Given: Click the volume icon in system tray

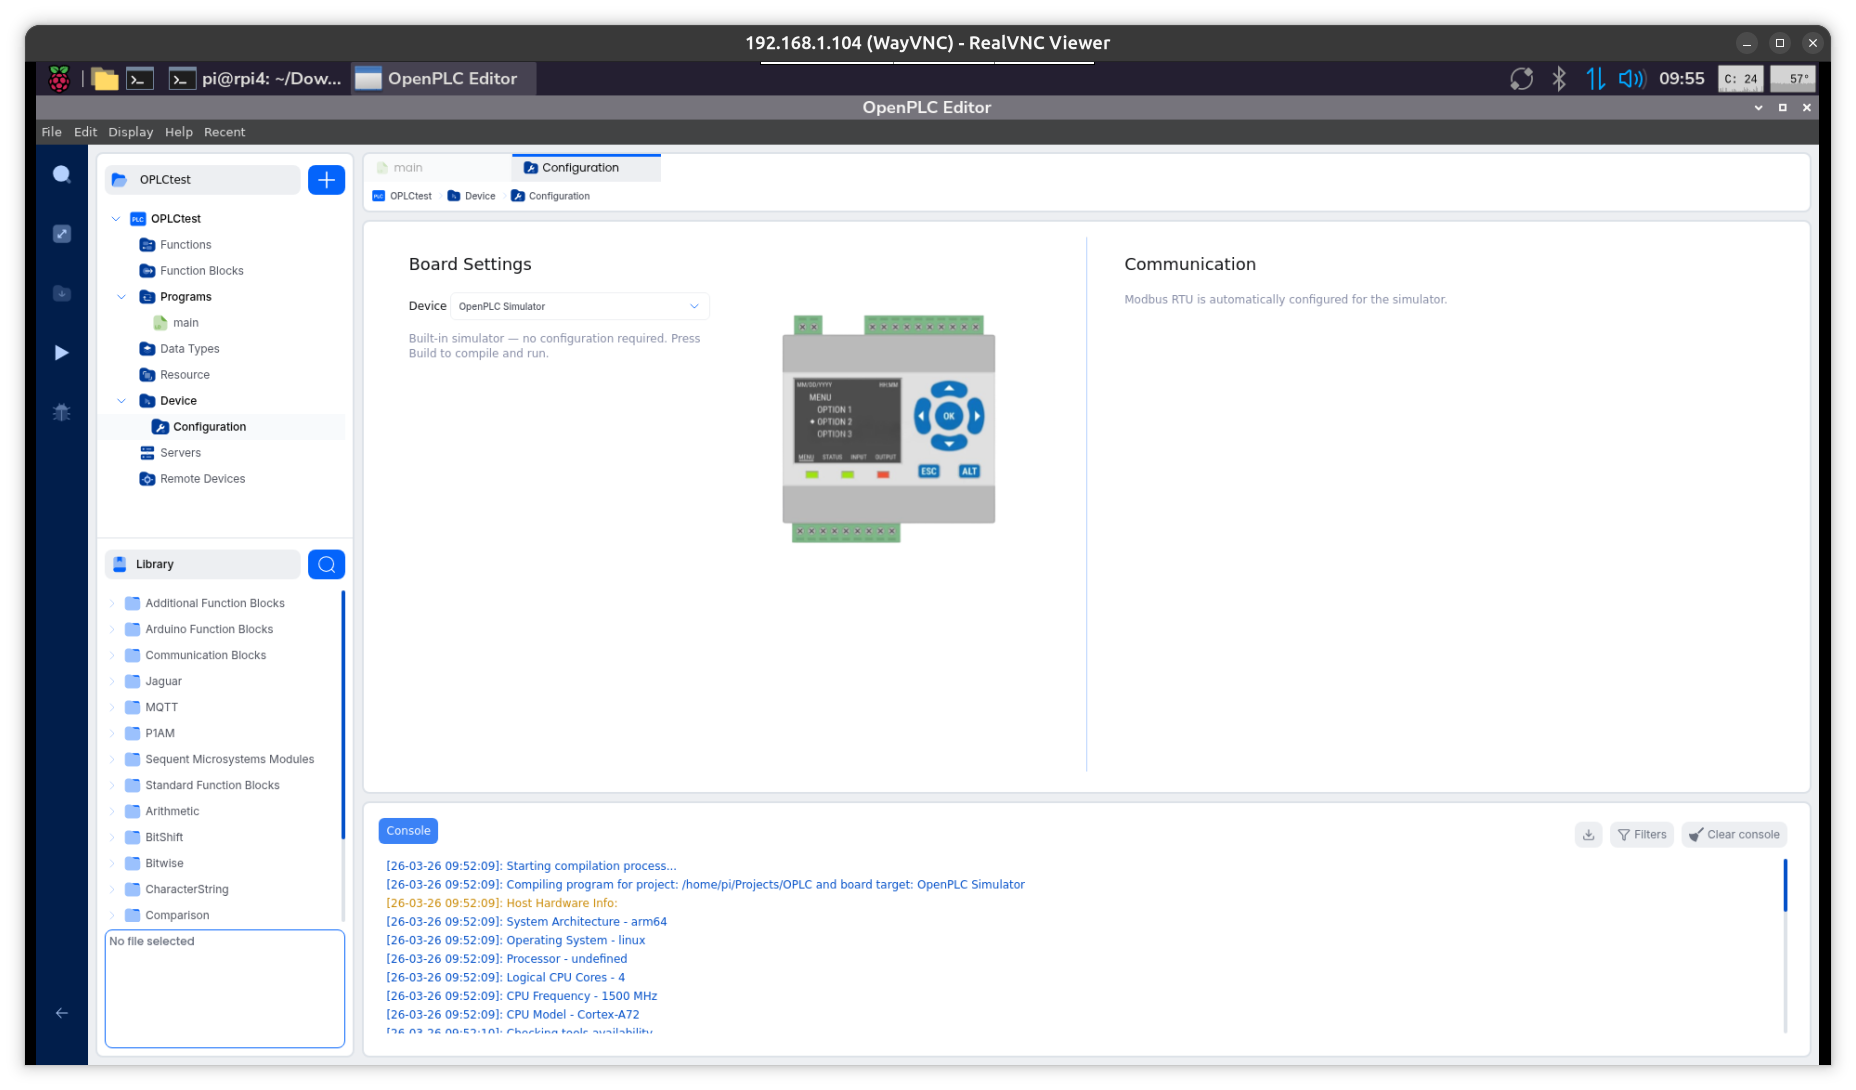Looking at the screenshot, I should [1631, 79].
